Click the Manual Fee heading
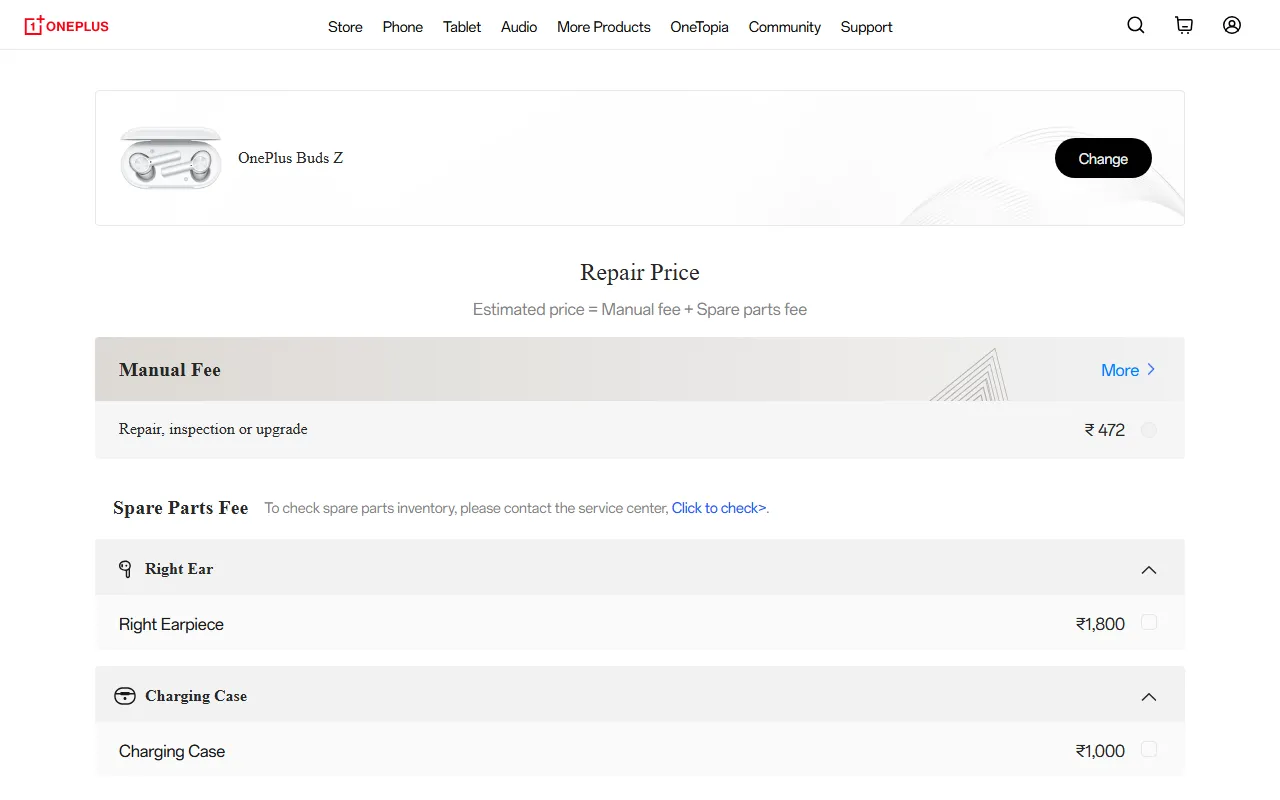Screen dimensions: 1280x800 [170, 370]
